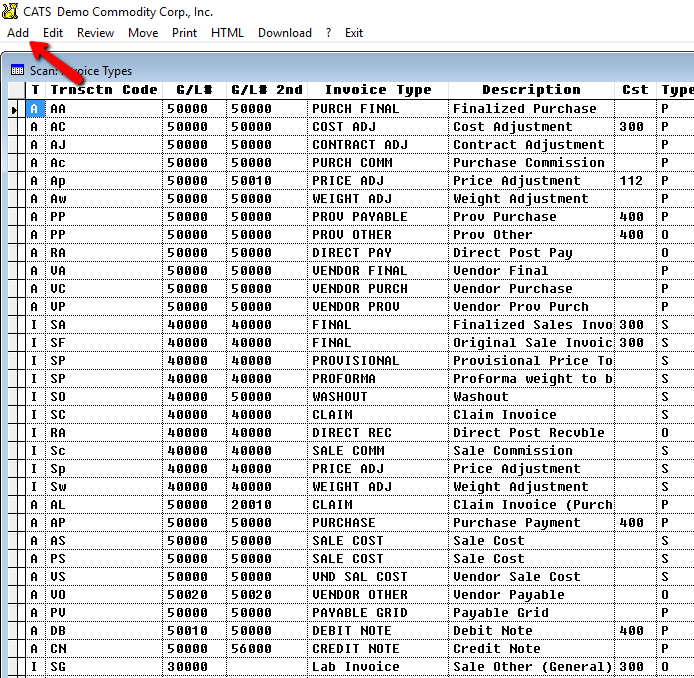Open the Review menu
The width and height of the screenshot is (694, 678).
[x=95, y=33]
